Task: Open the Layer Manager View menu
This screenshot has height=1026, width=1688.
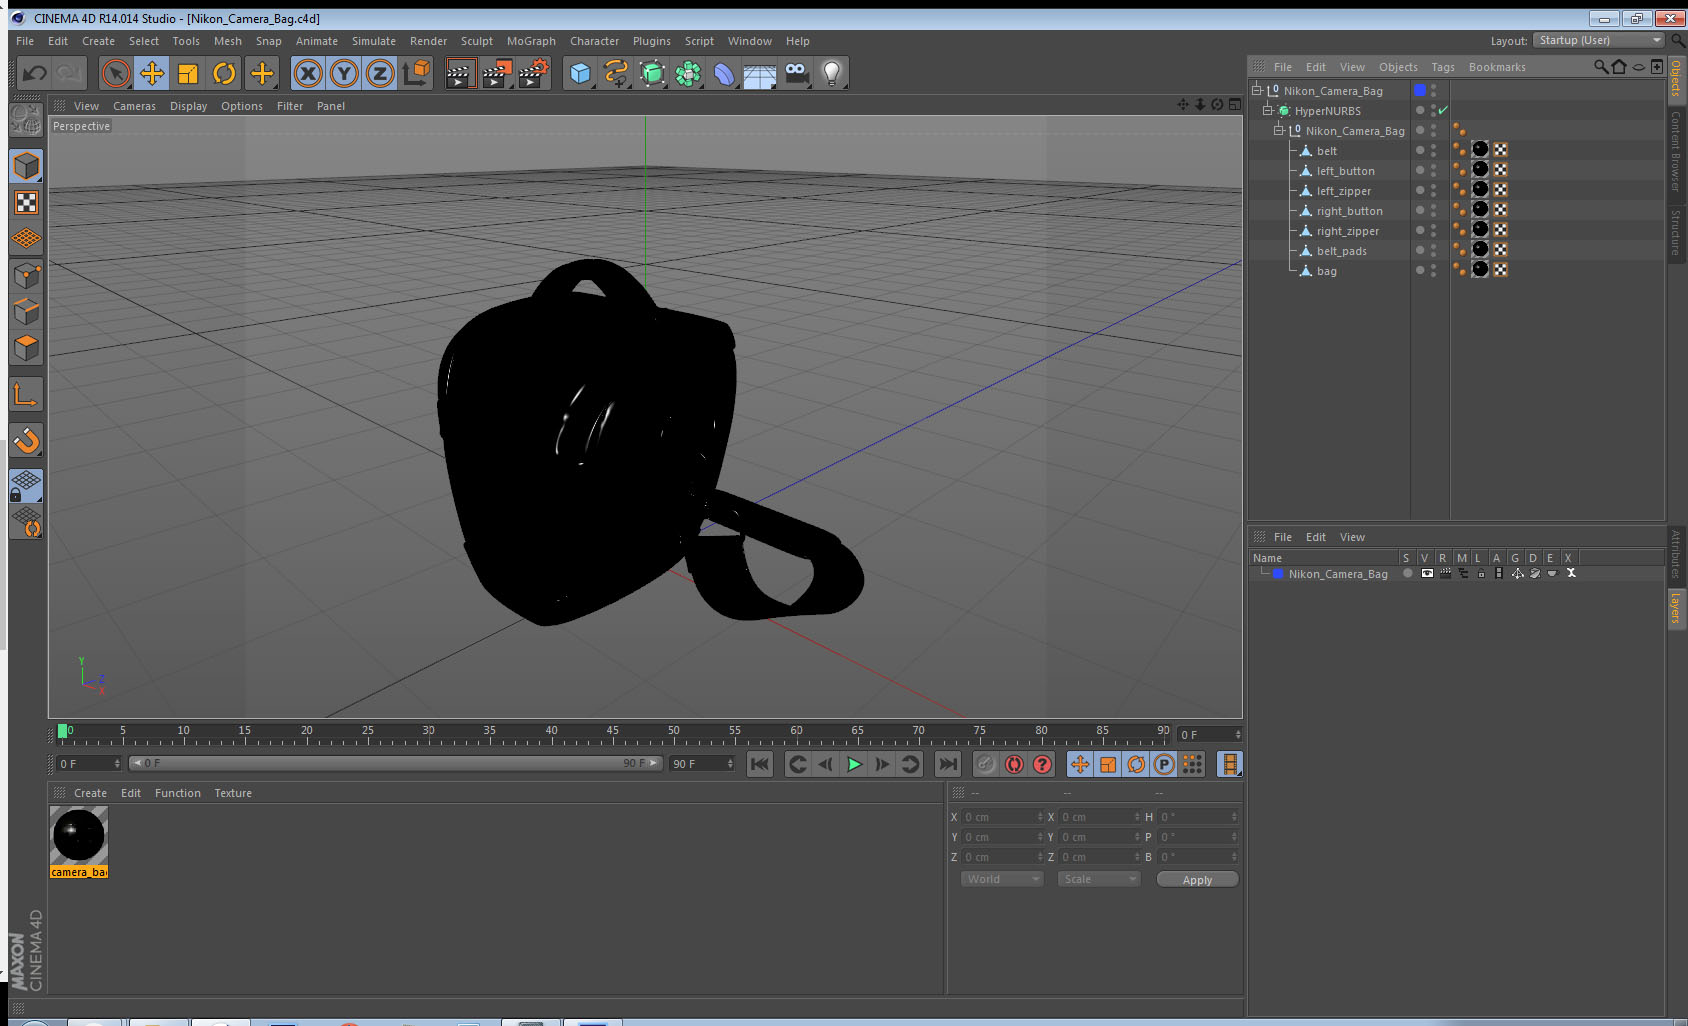Action: (x=1352, y=537)
